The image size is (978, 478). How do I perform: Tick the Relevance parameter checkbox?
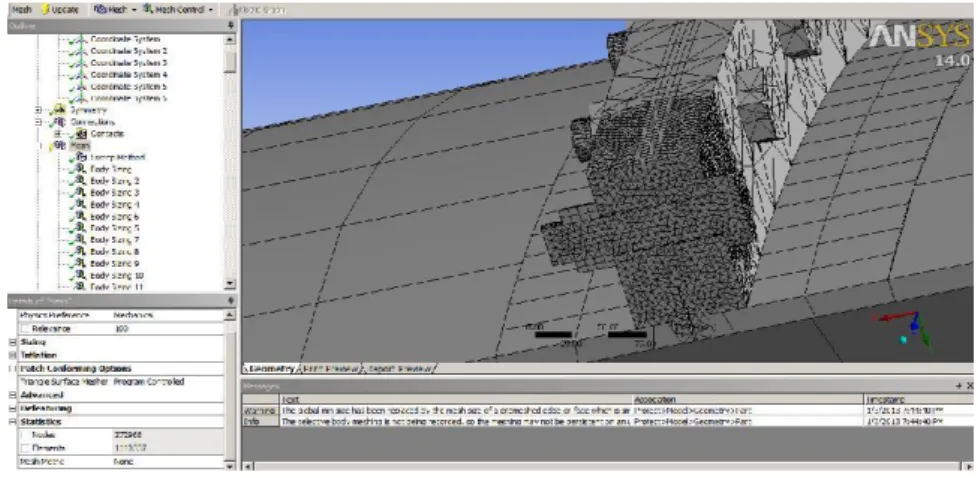coord(24,329)
